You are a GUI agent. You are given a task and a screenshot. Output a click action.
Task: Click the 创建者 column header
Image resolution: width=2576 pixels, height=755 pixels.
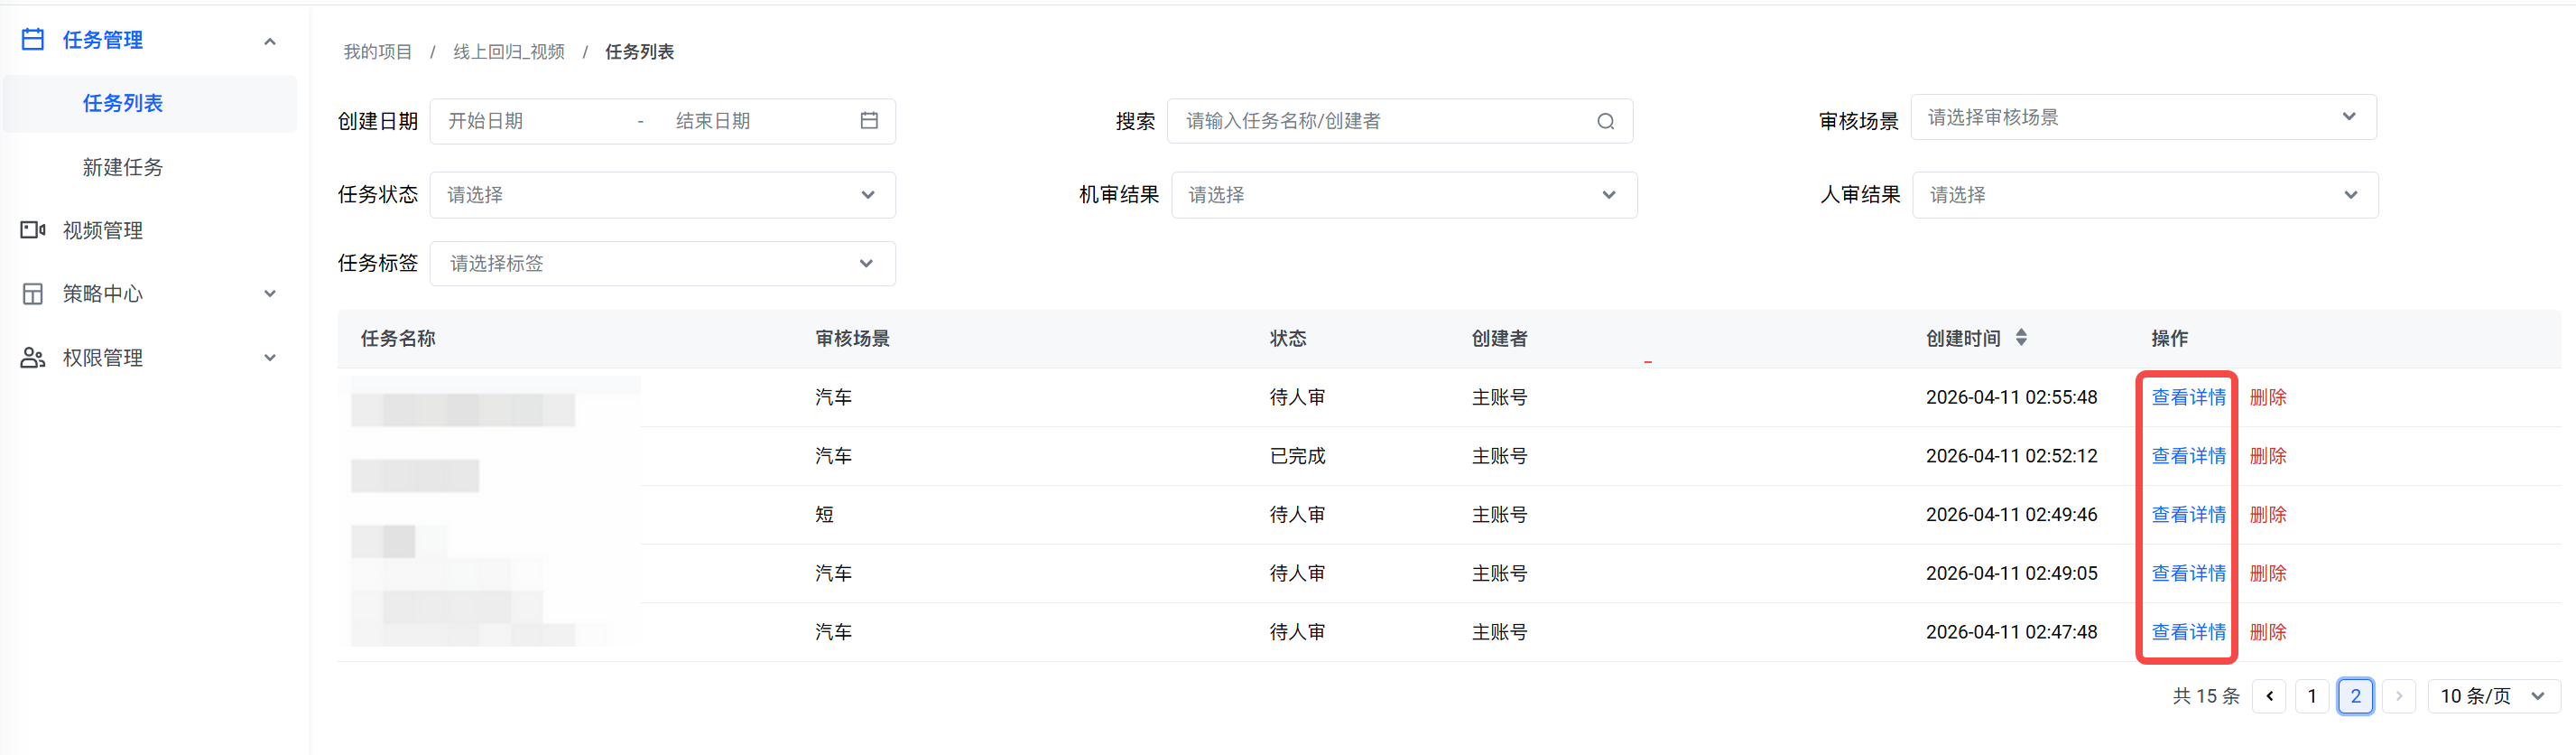[1499, 338]
